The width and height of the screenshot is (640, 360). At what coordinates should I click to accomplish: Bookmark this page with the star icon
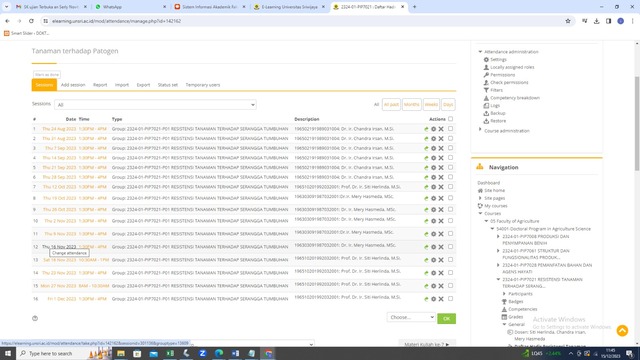click(568, 21)
